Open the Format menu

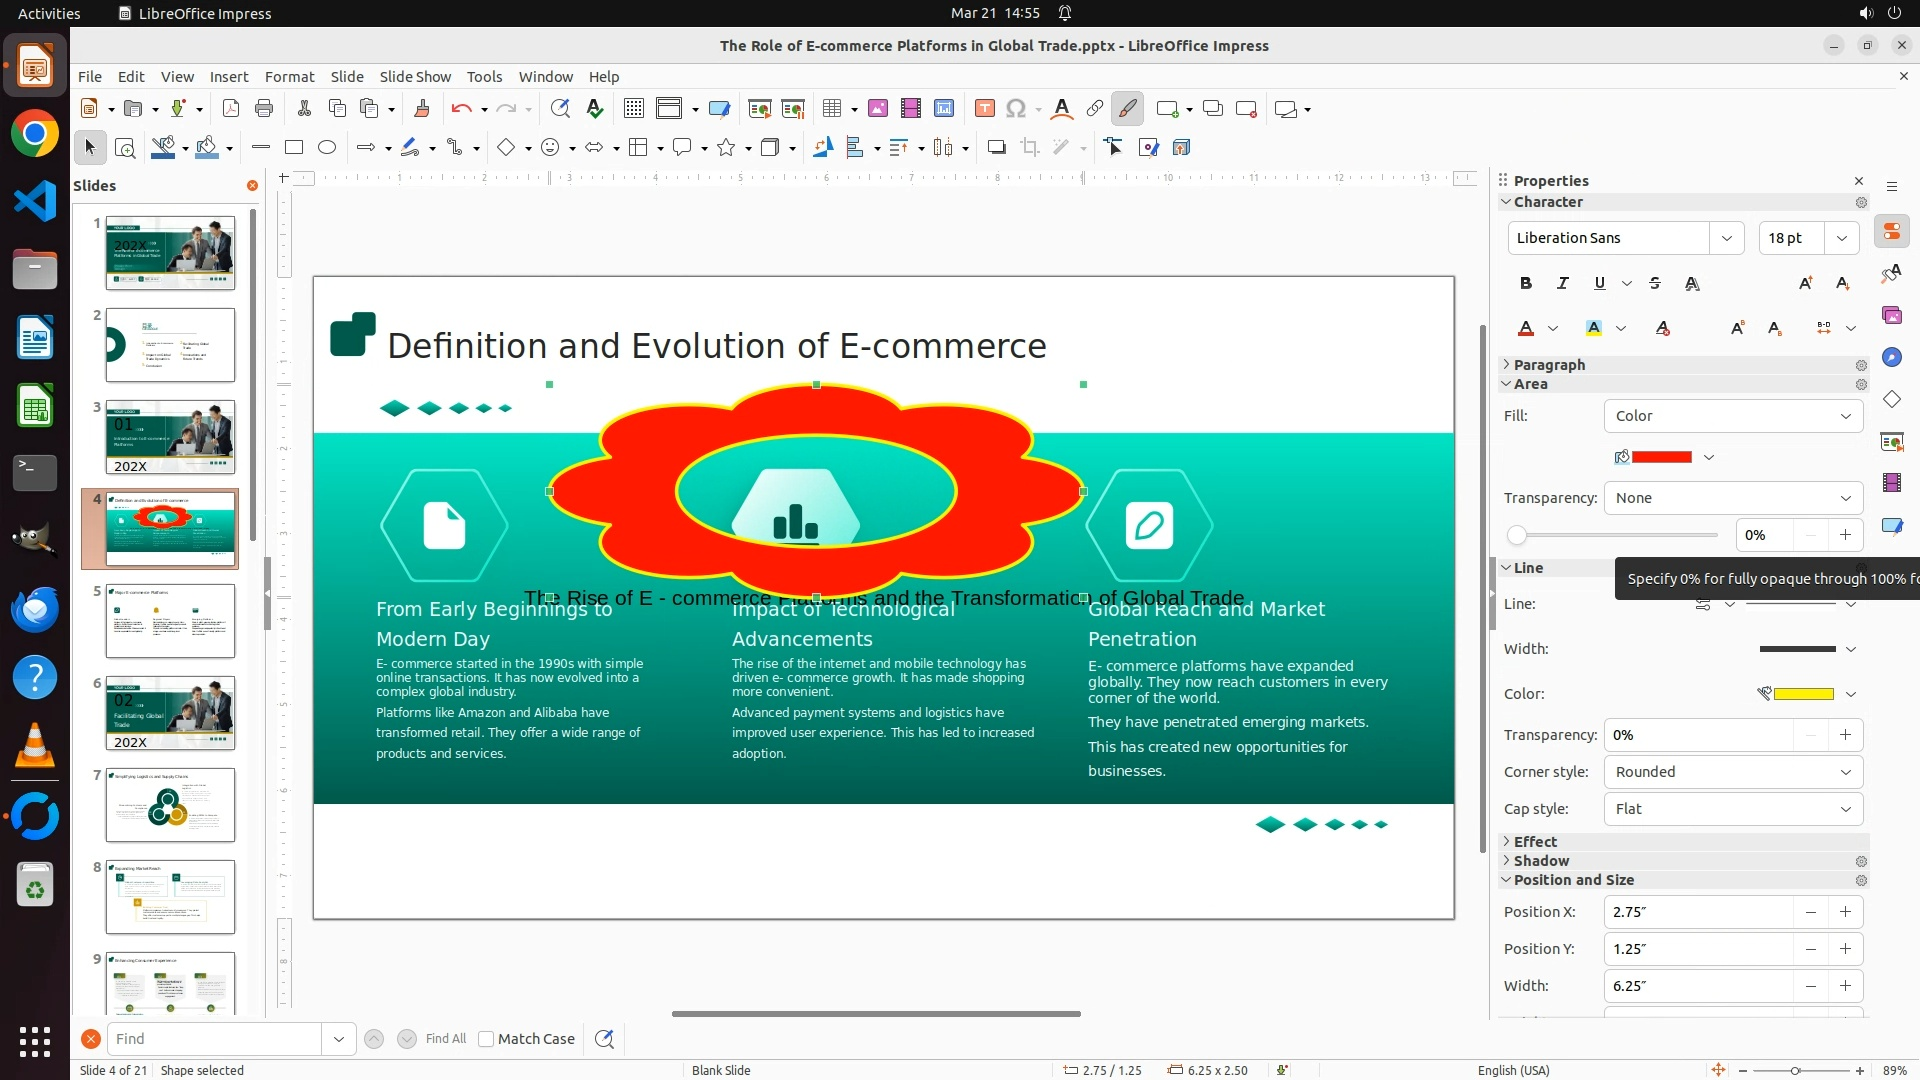(289, 76)
